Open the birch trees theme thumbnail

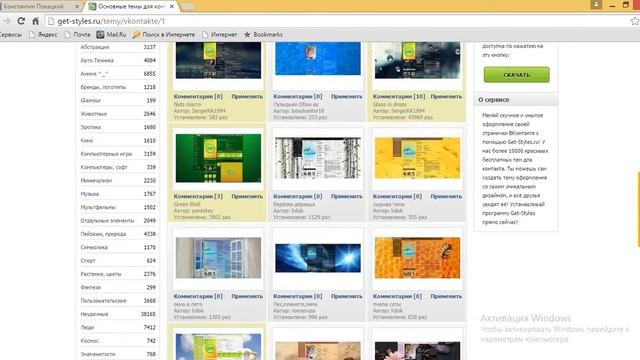(318, 158)
